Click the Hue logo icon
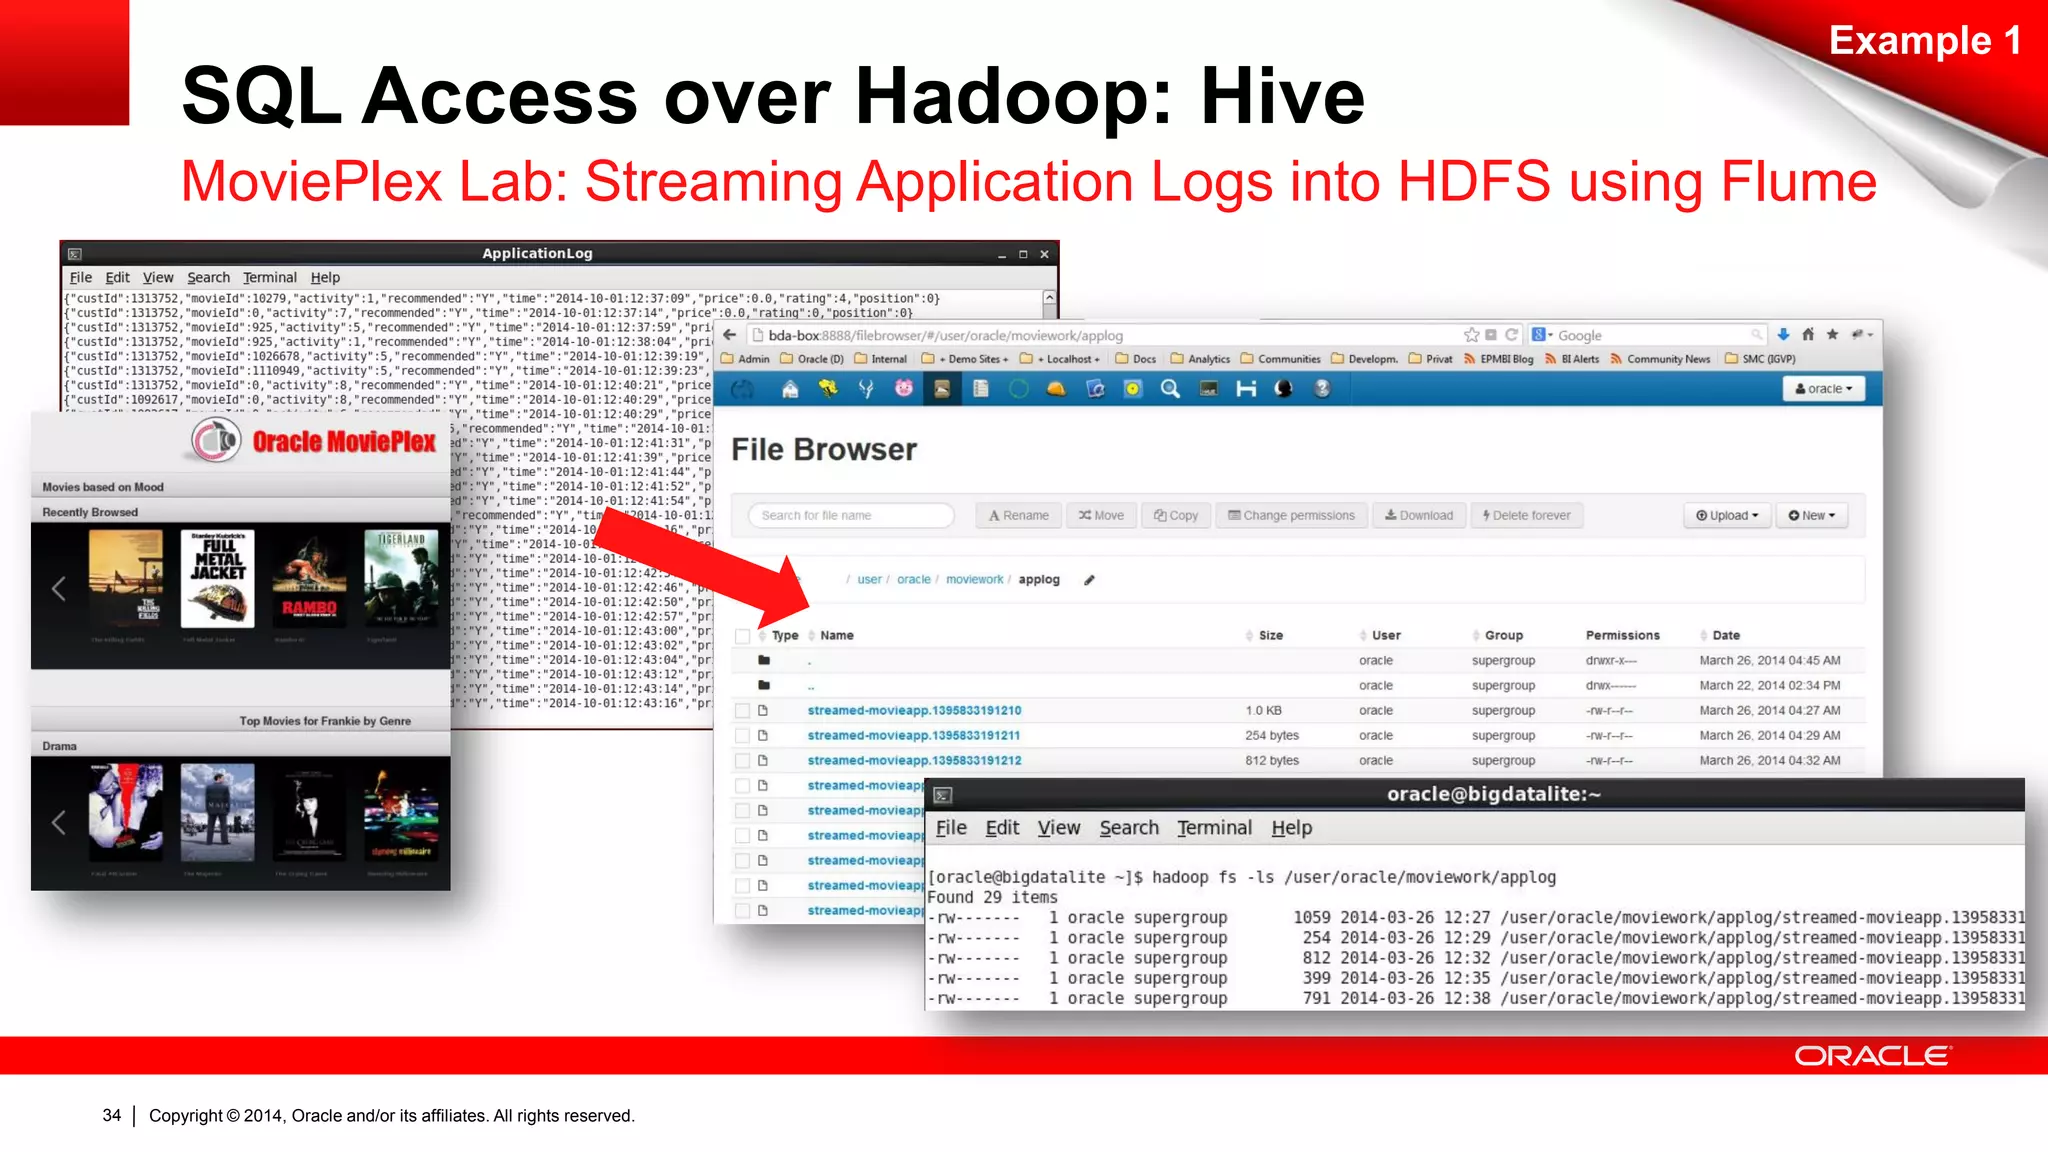 point(742,389)
